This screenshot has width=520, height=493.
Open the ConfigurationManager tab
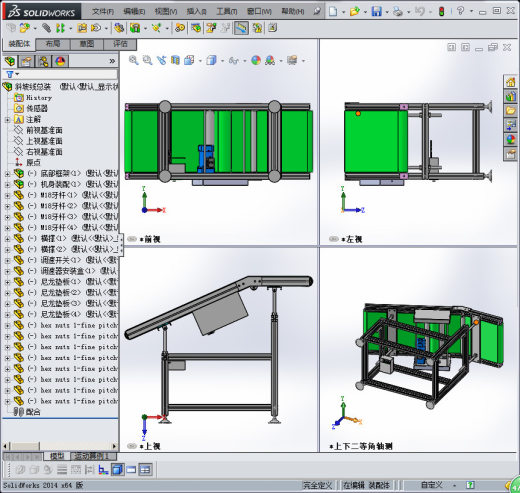click(43, 61)
